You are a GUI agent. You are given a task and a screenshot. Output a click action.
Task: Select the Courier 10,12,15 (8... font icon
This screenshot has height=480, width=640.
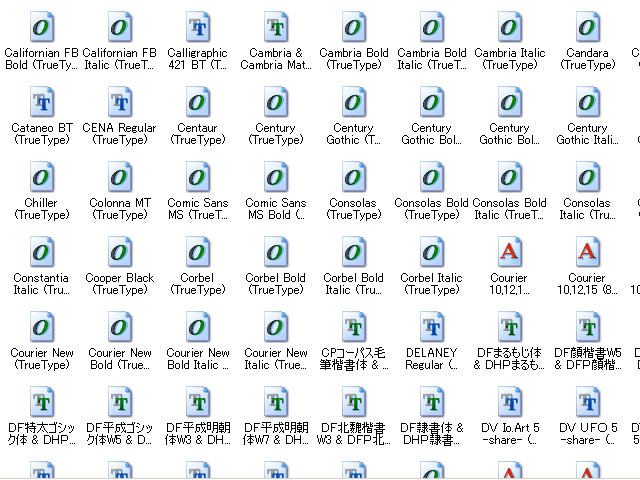(587, 252)
